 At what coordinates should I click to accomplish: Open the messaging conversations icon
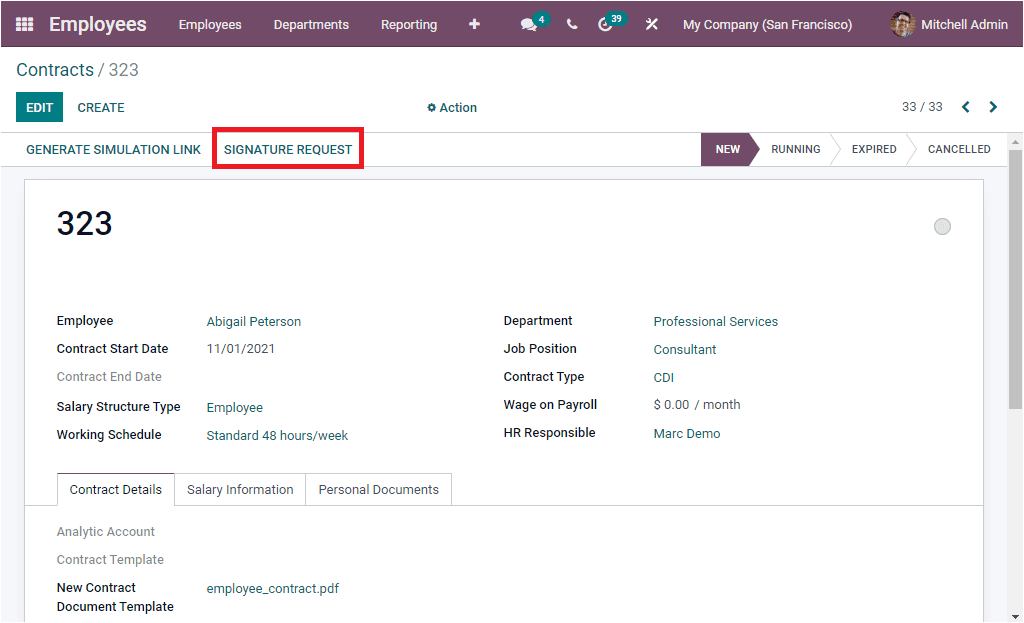[529, 24]
